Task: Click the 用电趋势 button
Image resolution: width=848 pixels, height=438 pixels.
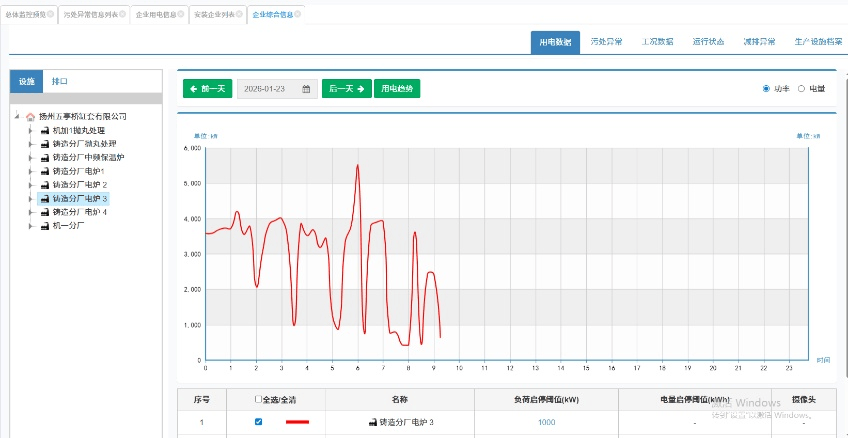Action: coord(398,89)
